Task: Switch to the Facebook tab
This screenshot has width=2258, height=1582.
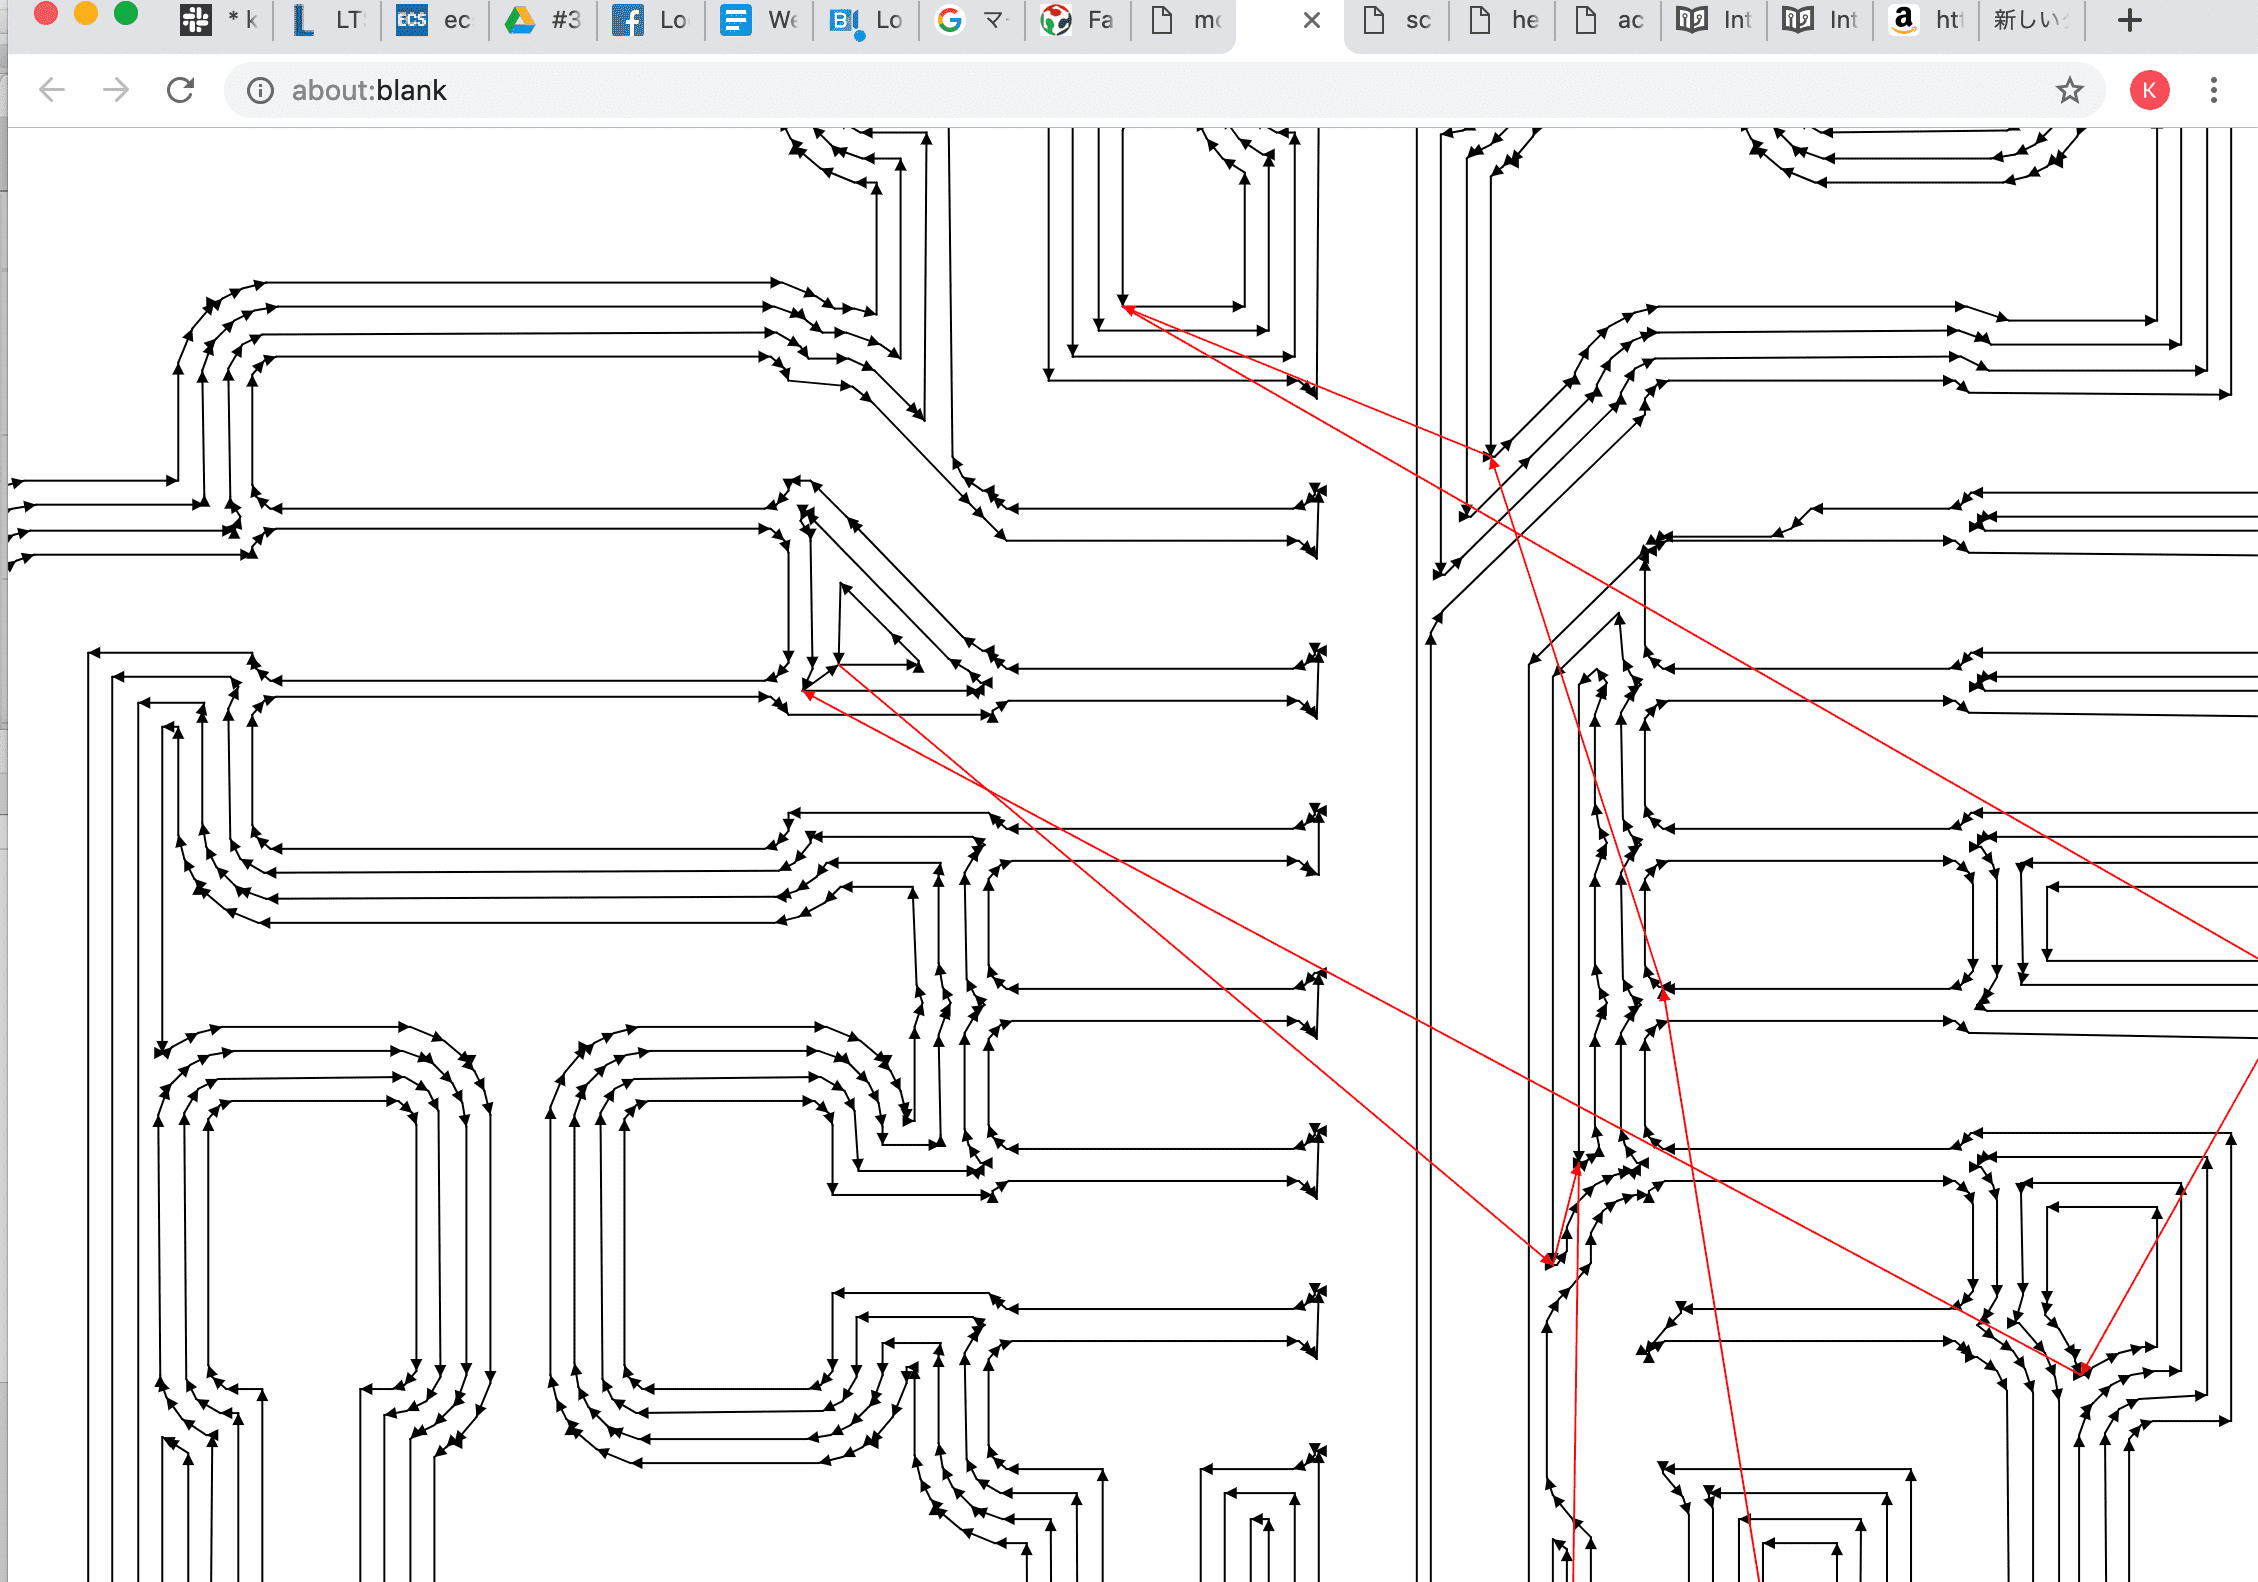Action: click(650, 20)
